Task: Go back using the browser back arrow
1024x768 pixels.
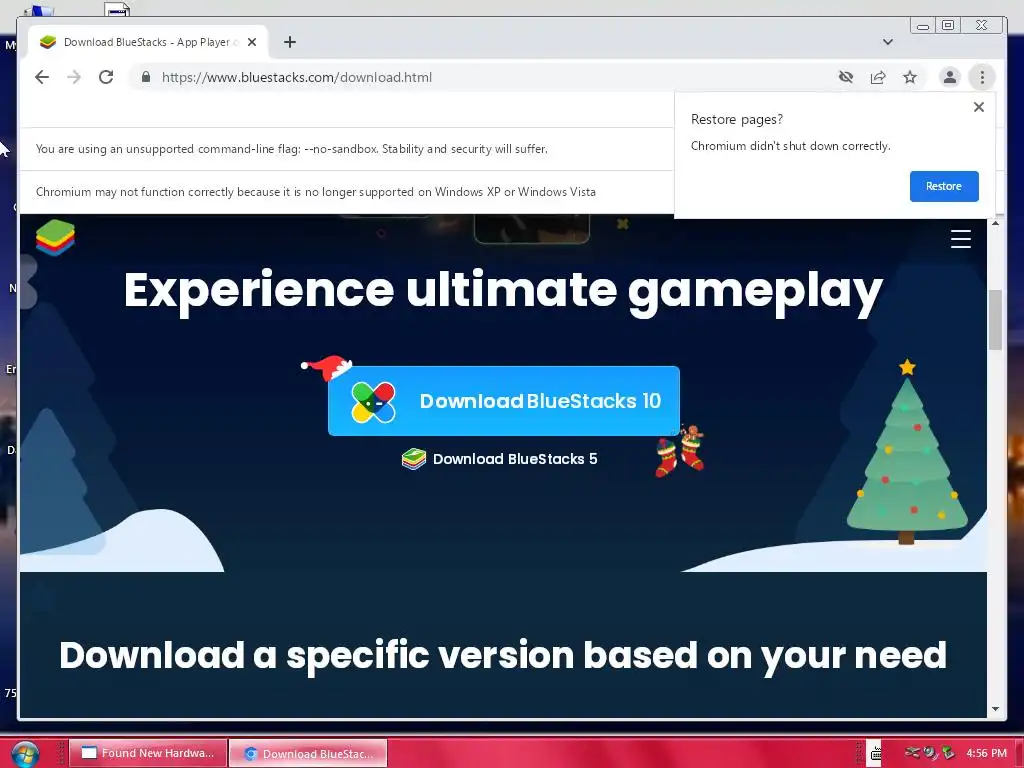Action: coord(42,77)
